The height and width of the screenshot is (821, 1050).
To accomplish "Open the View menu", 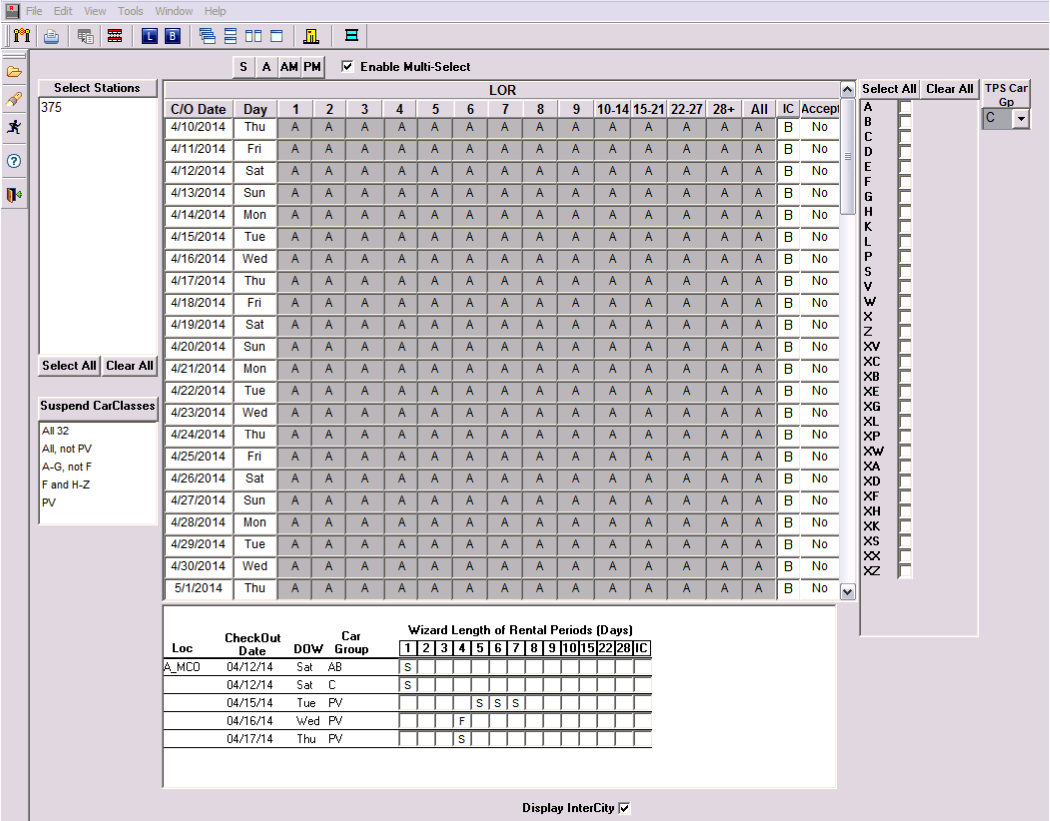I will [95, 11].
